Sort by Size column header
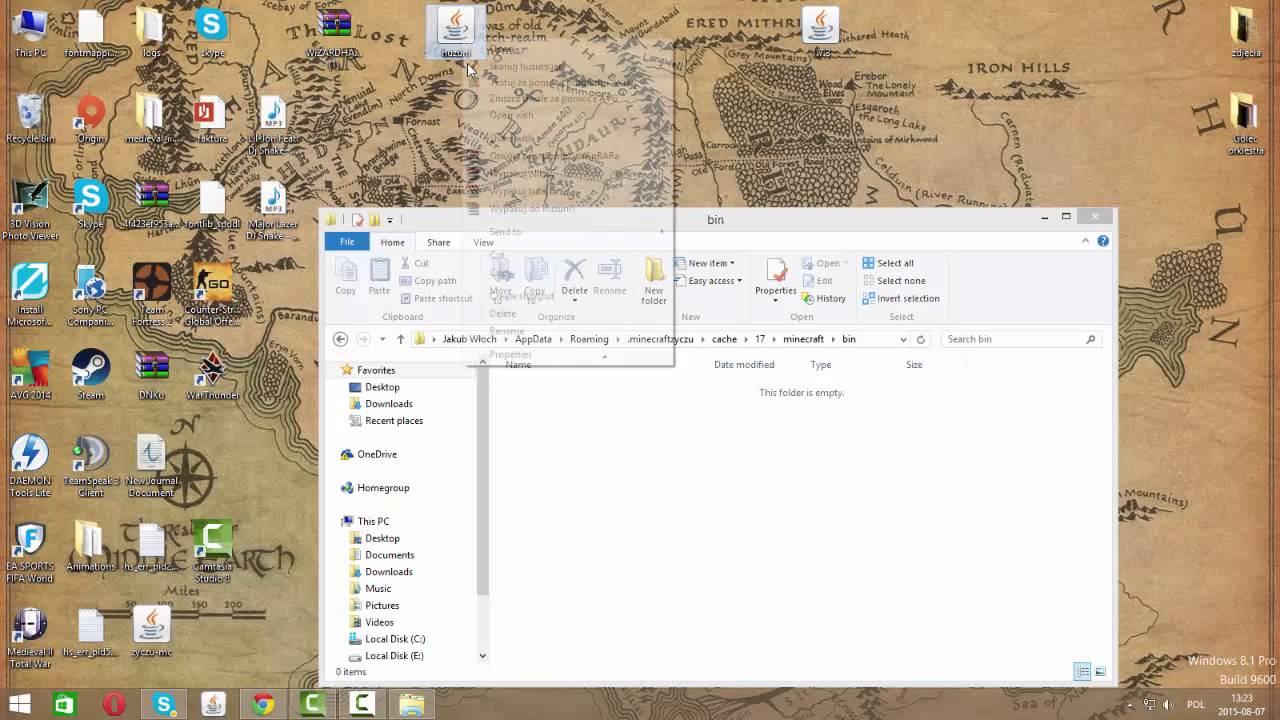The width and height of the screenshot is (1280, 720). pyautogui.click(x=914, y=365)
